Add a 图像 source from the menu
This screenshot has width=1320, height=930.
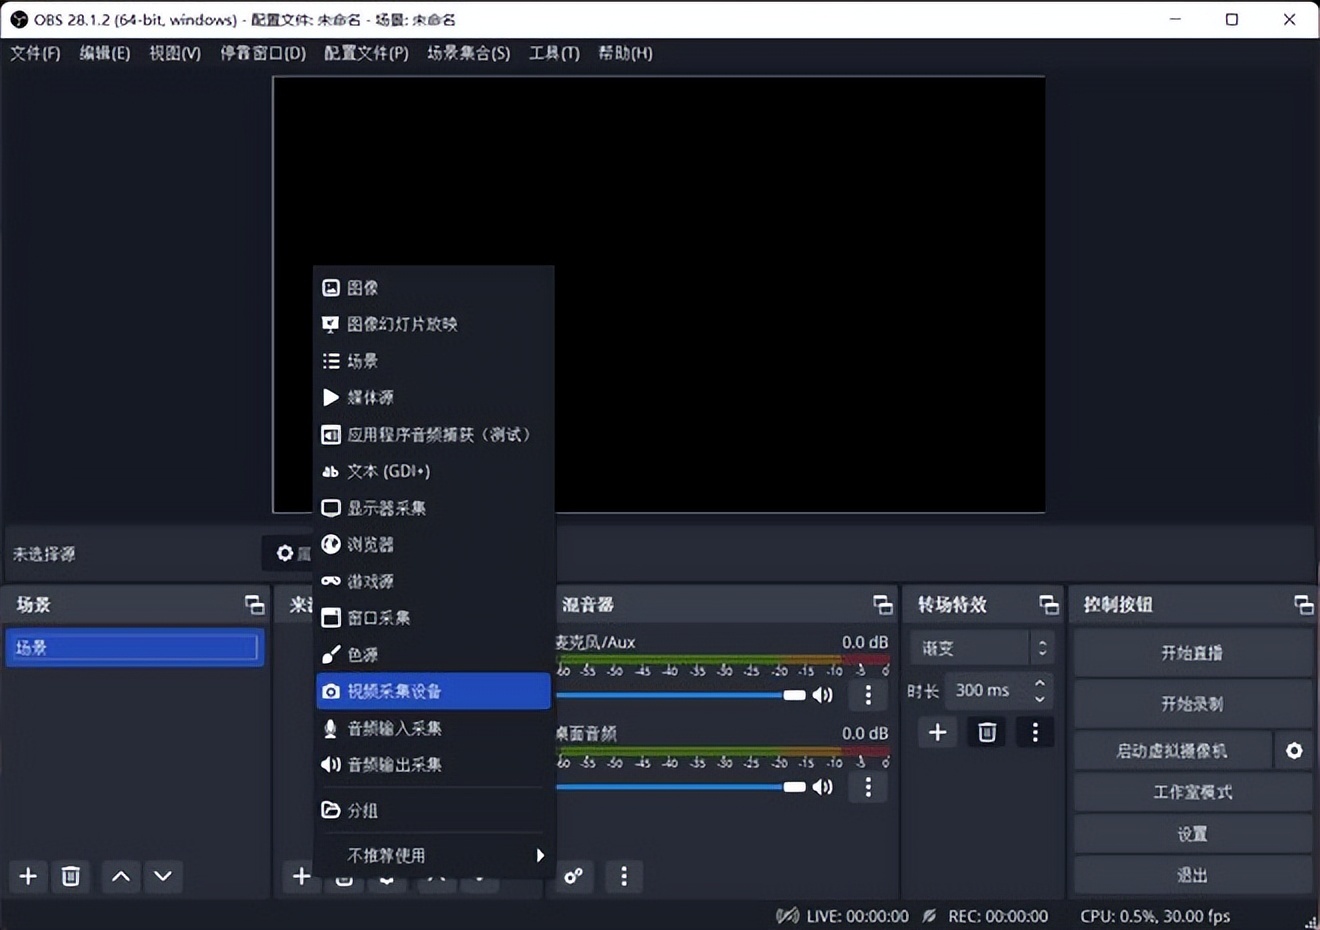tap(433, 288)
